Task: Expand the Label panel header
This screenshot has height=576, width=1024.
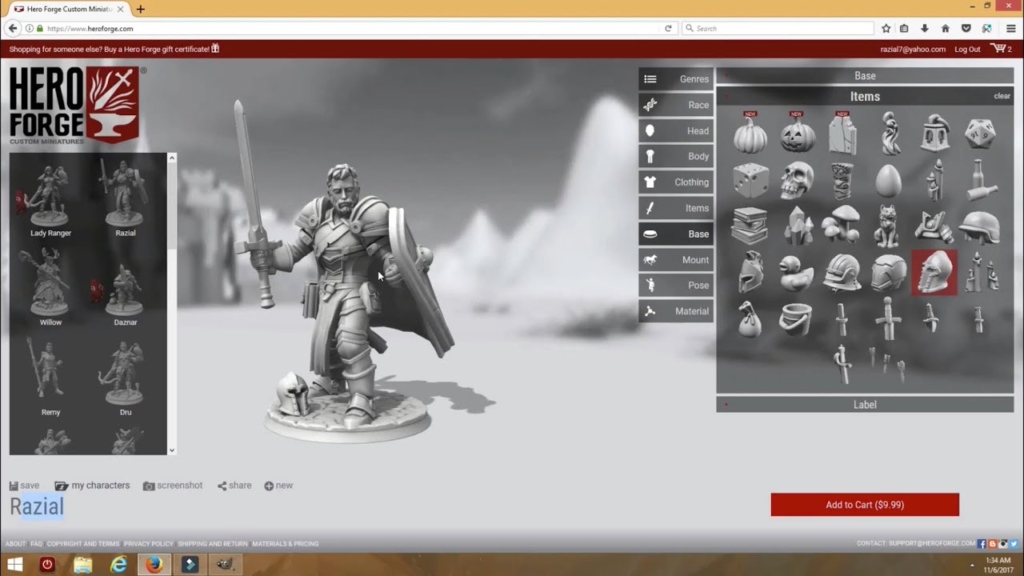Action: pyautogui.click(x=865, y=405)
